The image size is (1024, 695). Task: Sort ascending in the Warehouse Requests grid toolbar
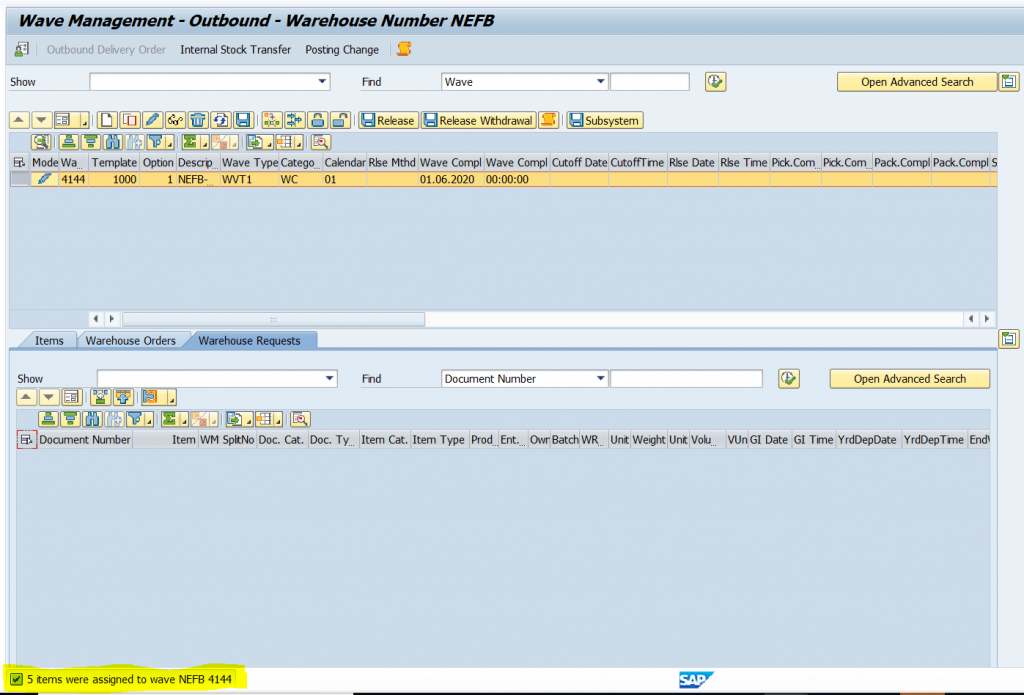click(48, 419)
